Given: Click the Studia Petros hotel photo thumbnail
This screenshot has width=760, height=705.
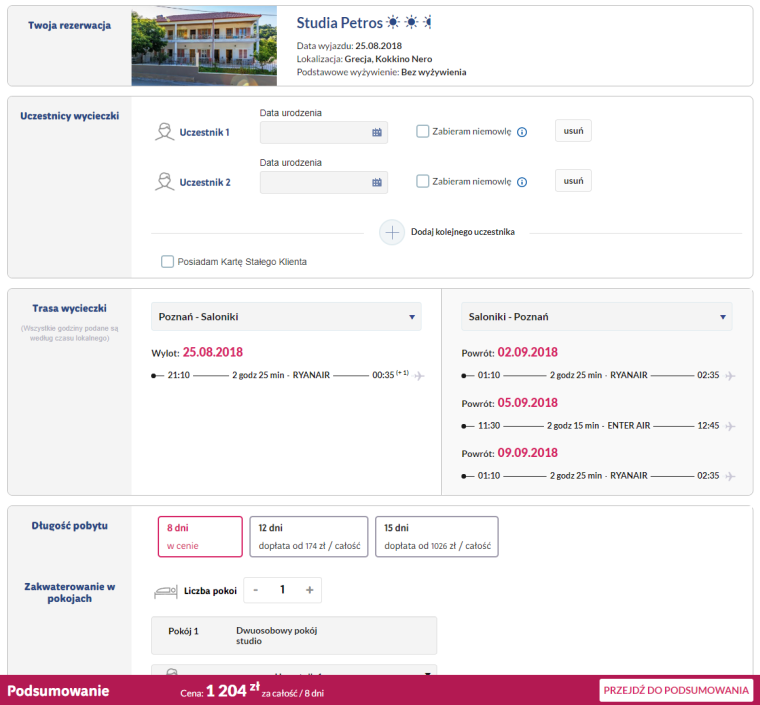Looking at the screenshot, I should click(204, 46).
